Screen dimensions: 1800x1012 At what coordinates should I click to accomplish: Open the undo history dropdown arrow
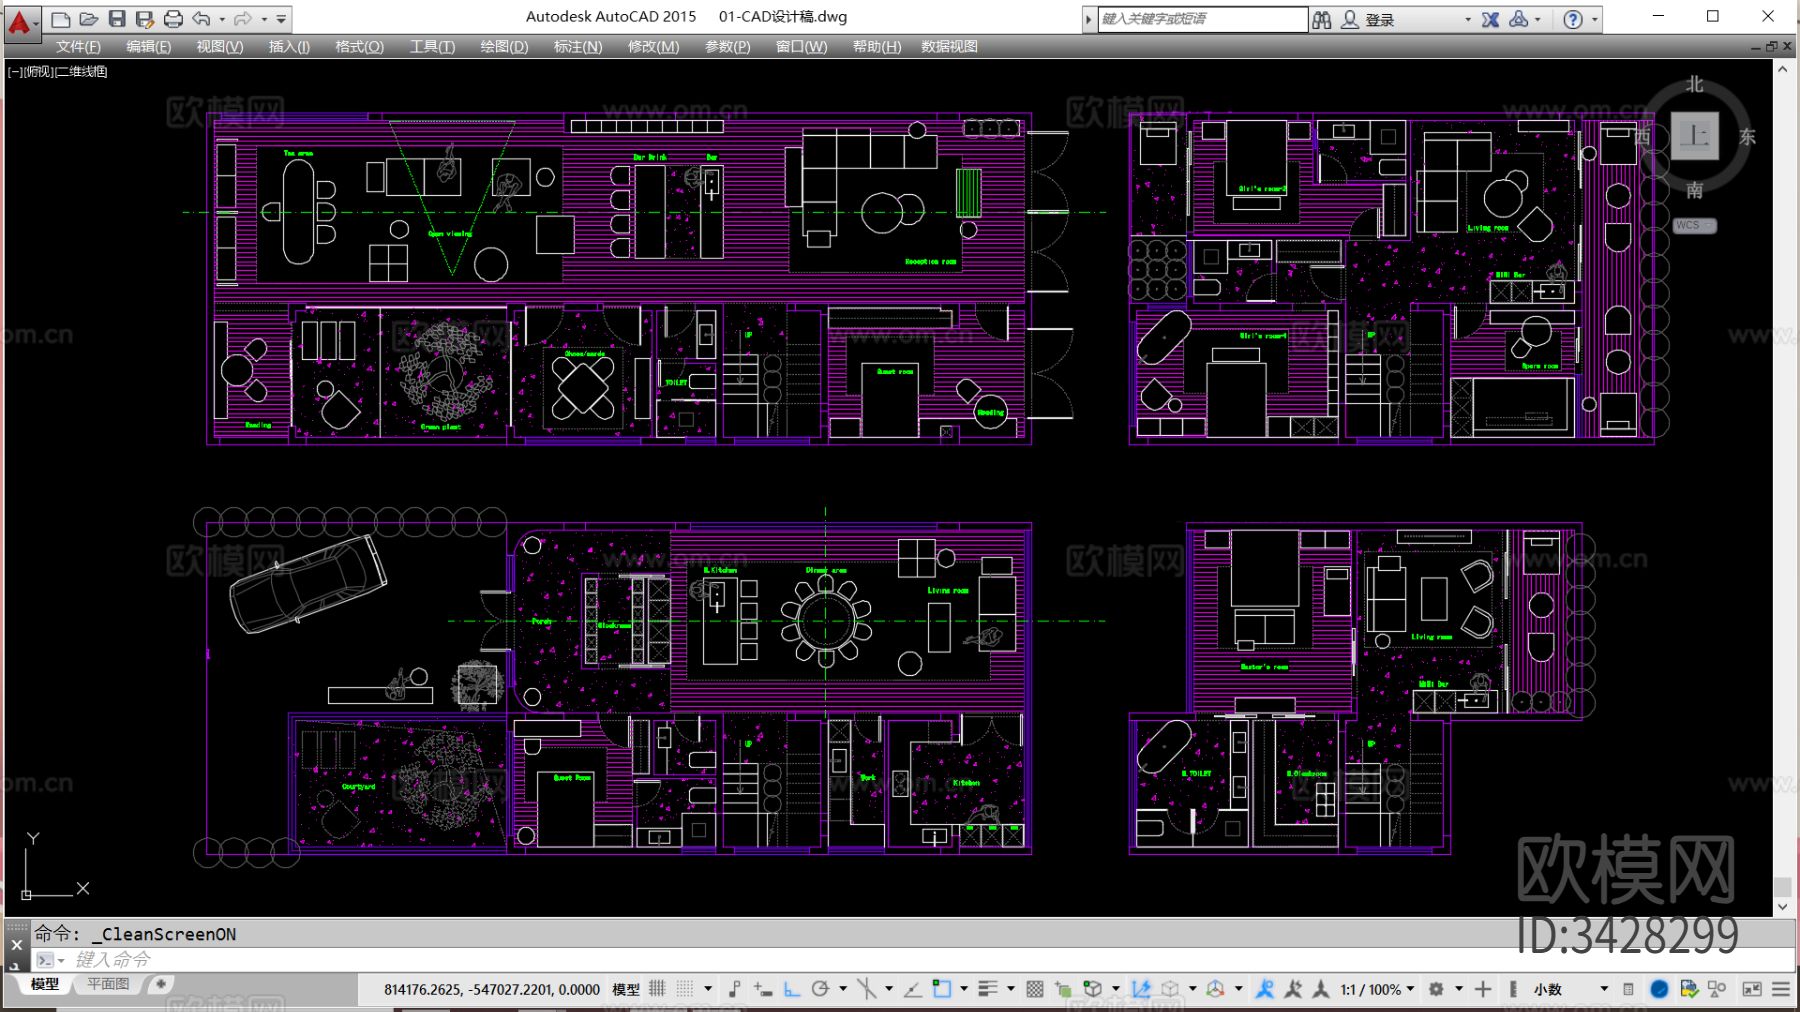pos(221,19)
